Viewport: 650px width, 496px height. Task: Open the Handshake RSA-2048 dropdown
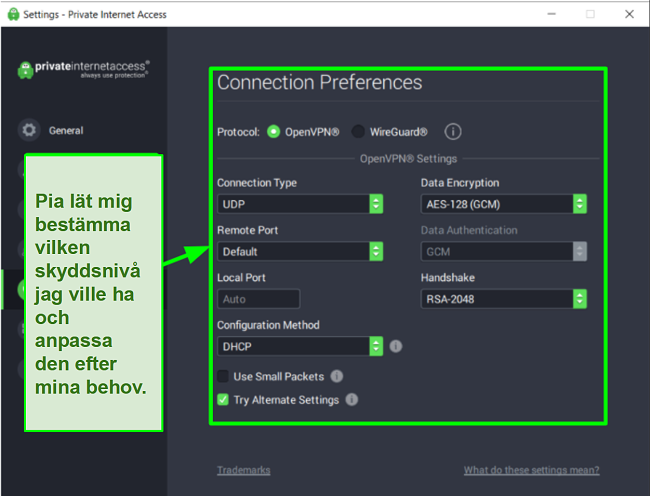pyautogui.click(x=504, y=299)
